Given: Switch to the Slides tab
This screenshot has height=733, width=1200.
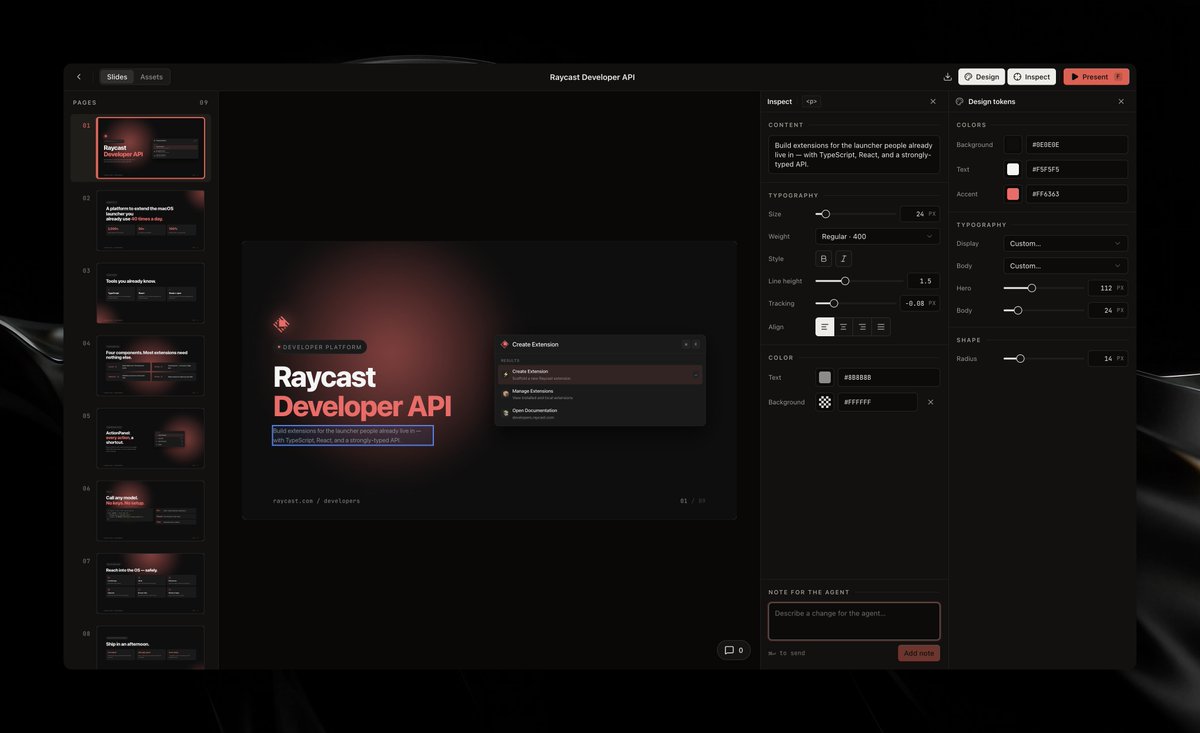Looking at the screenshot, I should click(x=117, y=77).
